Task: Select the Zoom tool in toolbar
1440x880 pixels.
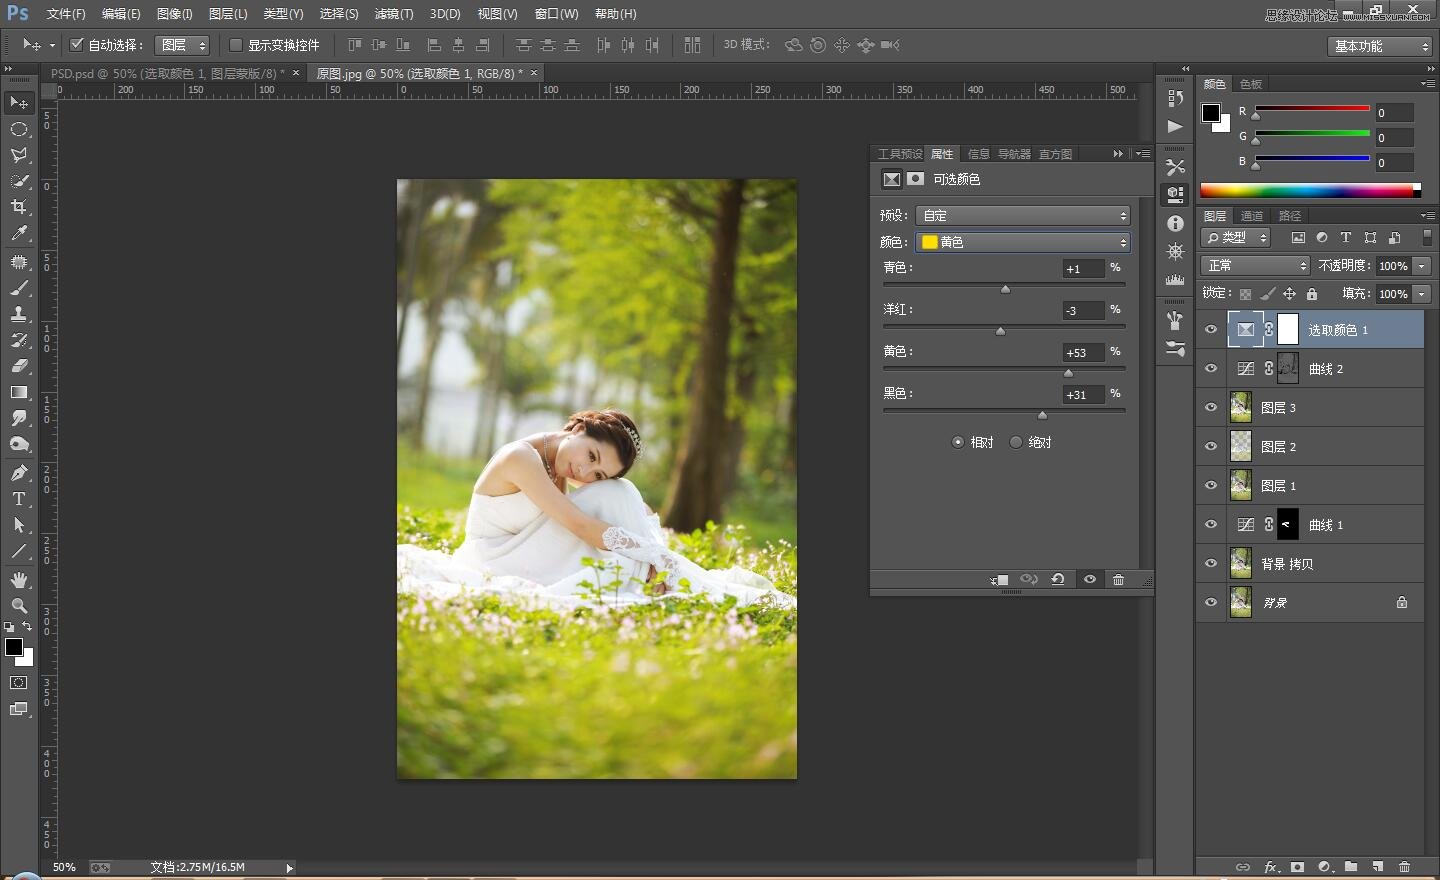Action: pos(19,606)
